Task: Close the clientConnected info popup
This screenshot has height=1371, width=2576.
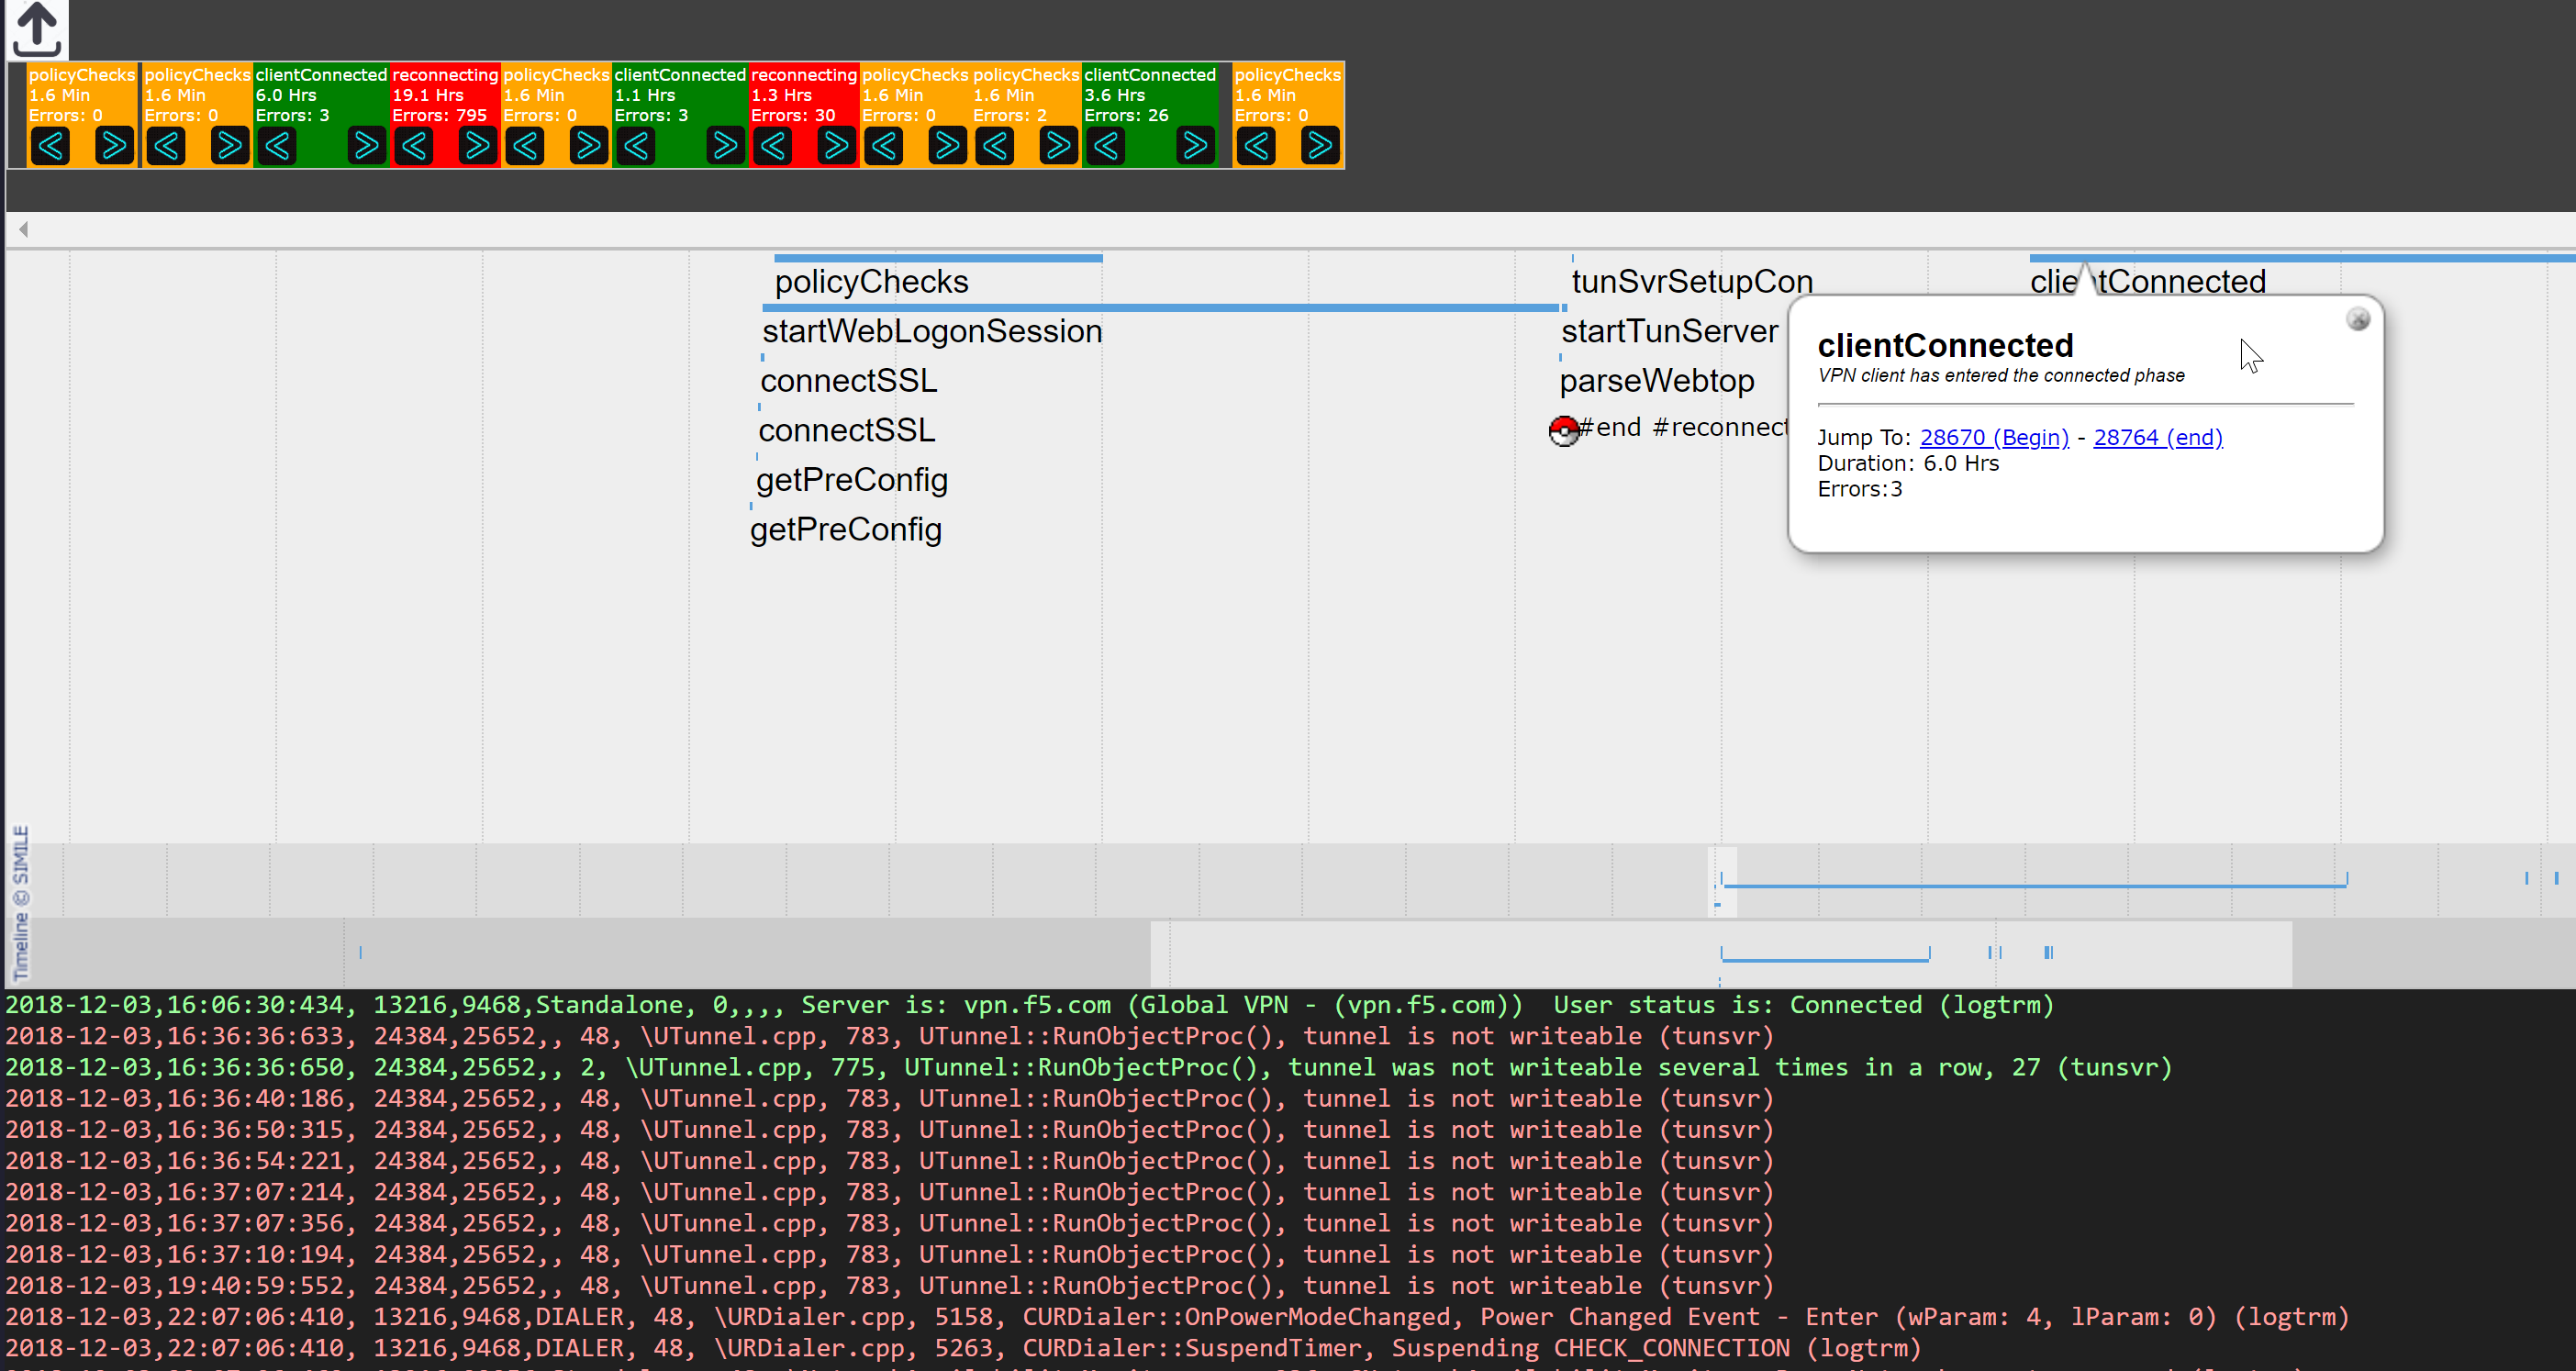Action: (x=2357, y=320)
